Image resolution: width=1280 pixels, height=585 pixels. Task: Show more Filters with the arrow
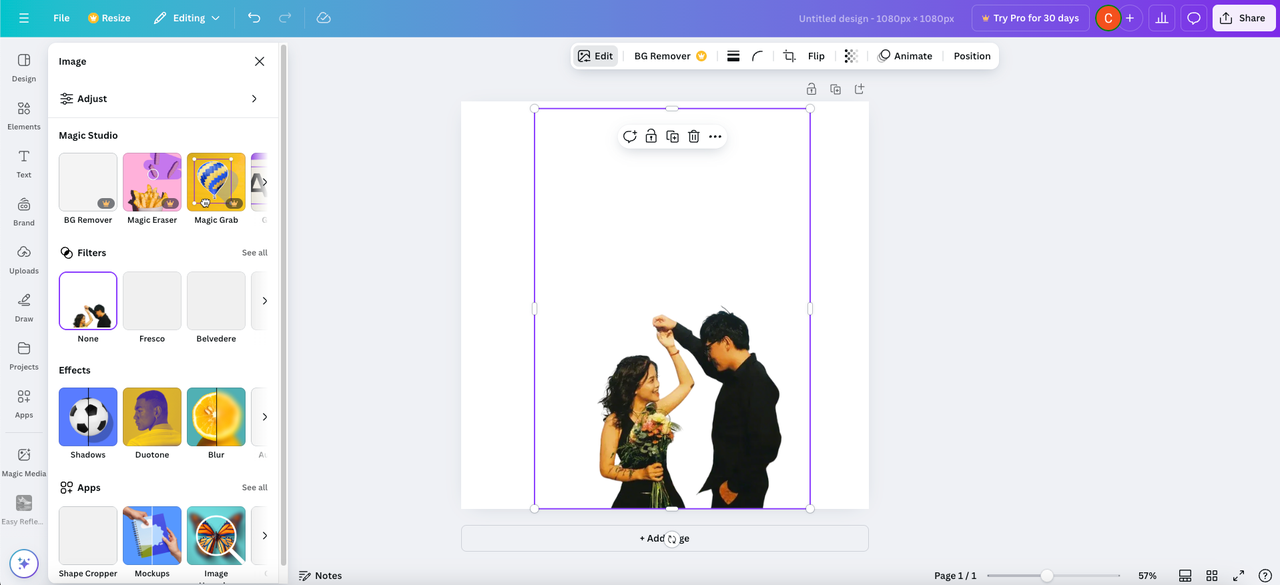click(x=264, y=300)
